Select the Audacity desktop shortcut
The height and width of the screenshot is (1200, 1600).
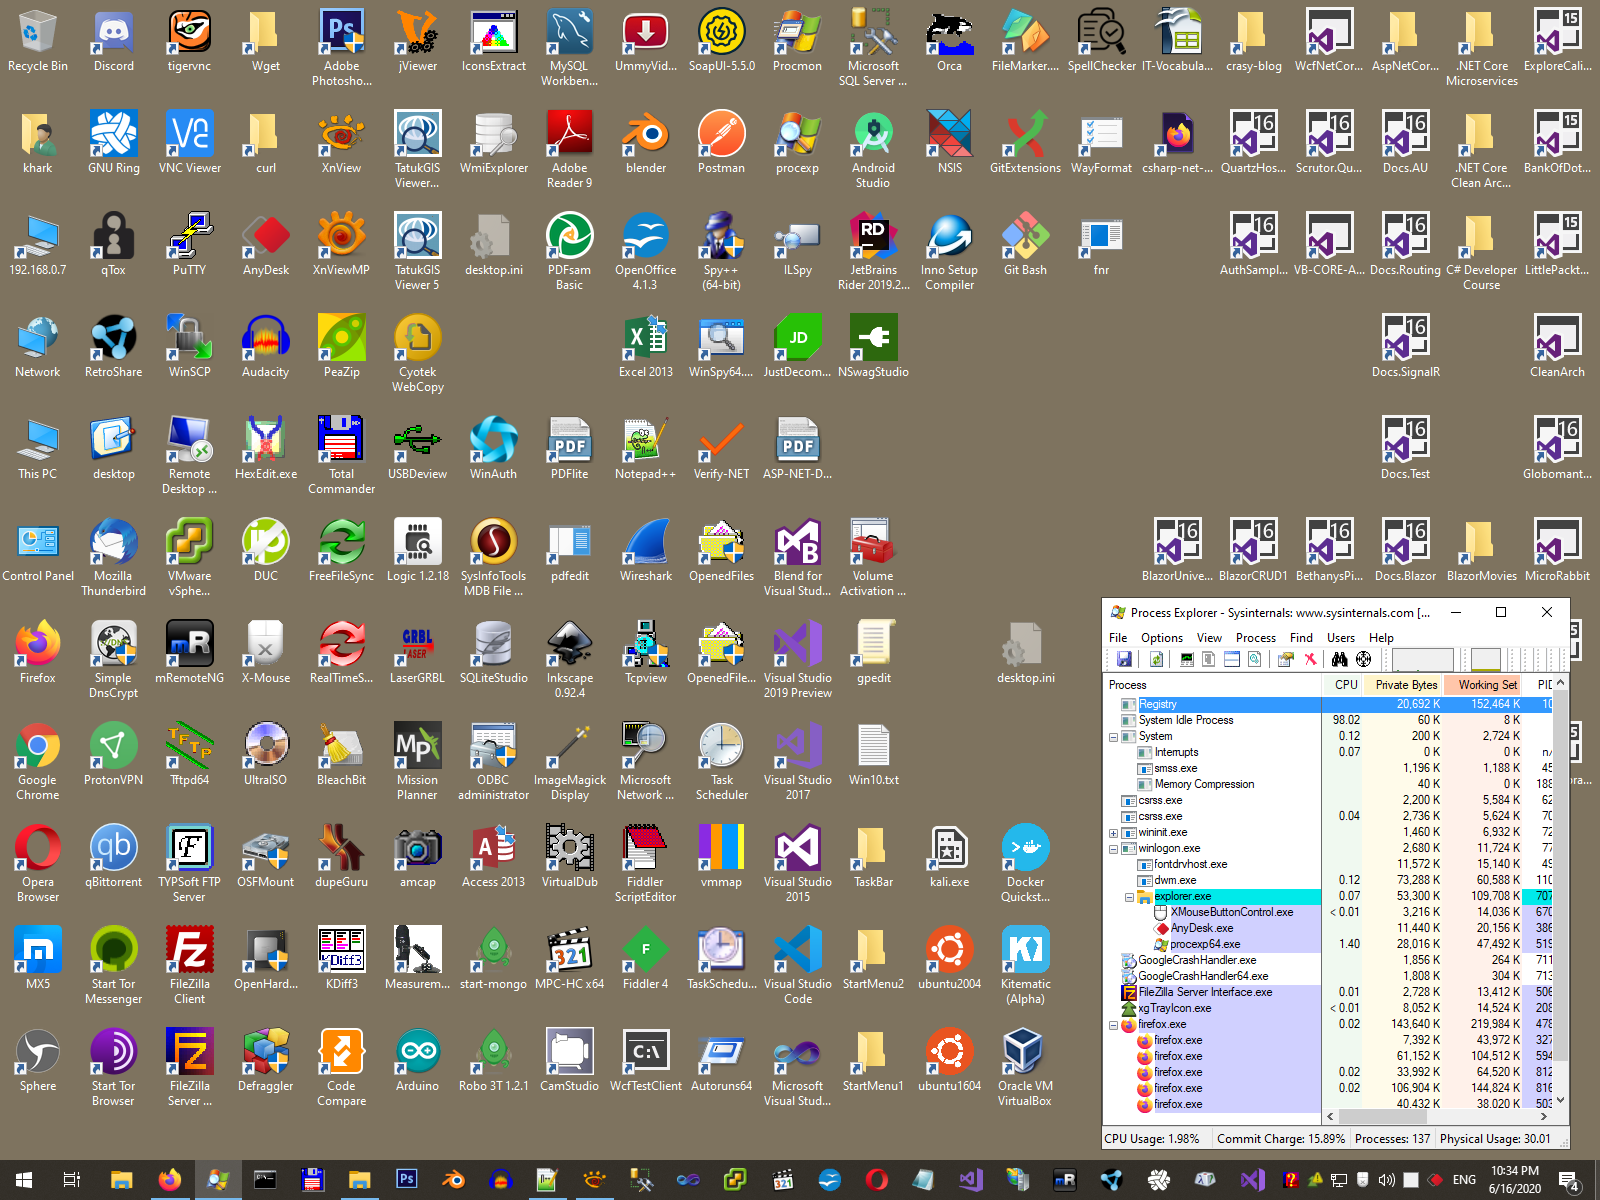click(266, 347)
